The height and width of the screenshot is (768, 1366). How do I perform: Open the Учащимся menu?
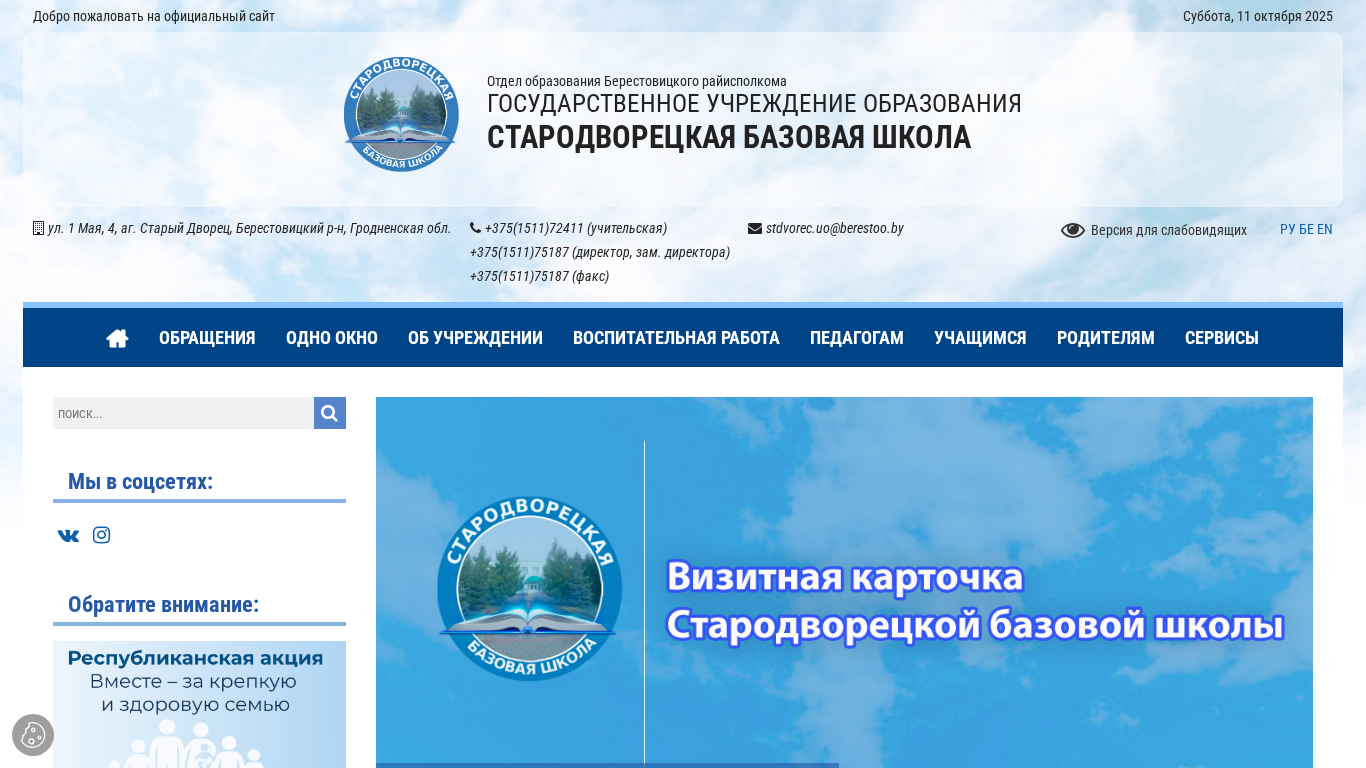980,338
